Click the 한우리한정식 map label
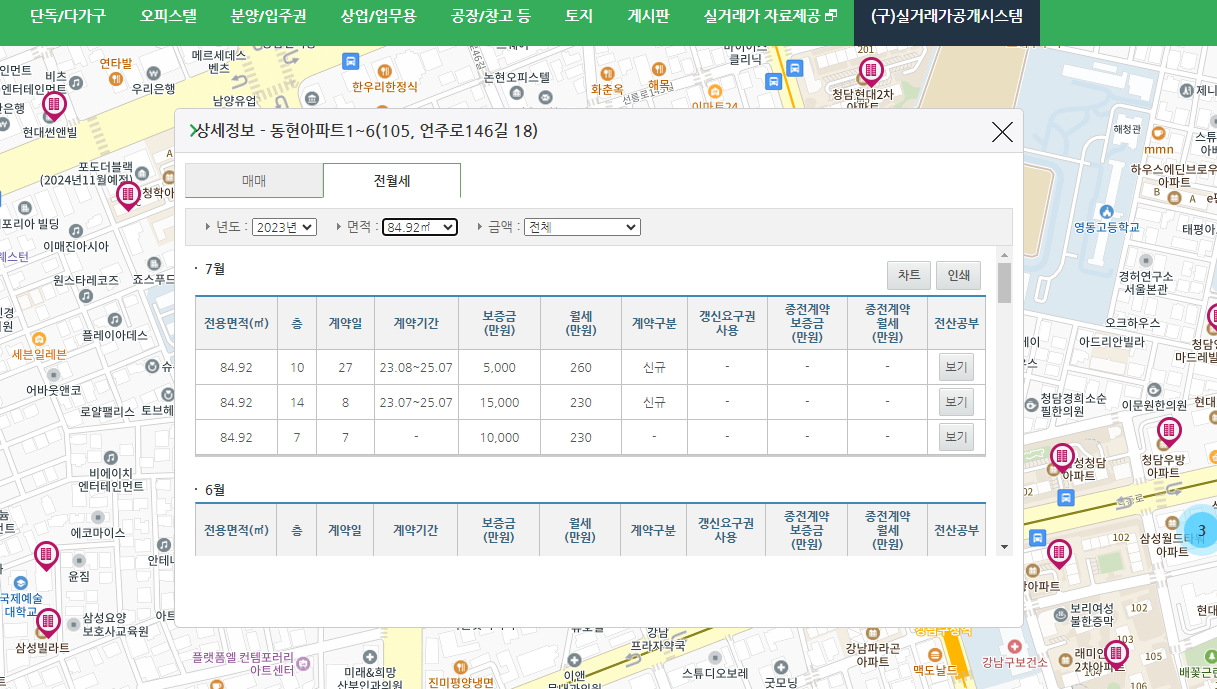The image size is (1217, 689). [x=385, y=87]
